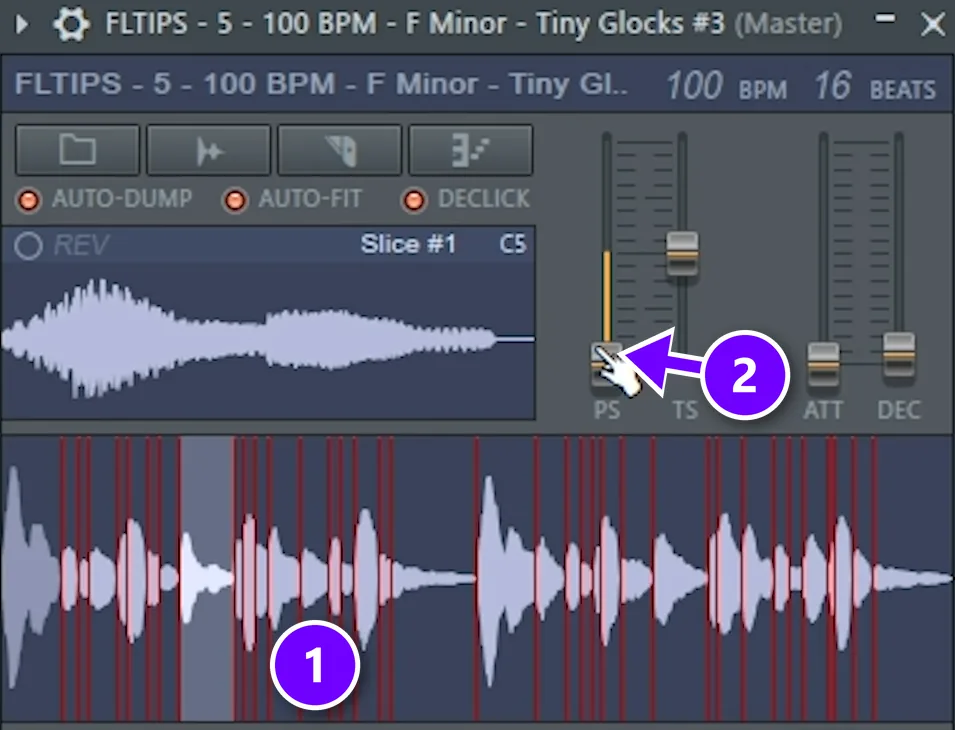This screenshot has width=955, height=730.
Task: Click the slice preview waveform
Action: [268, 339]
